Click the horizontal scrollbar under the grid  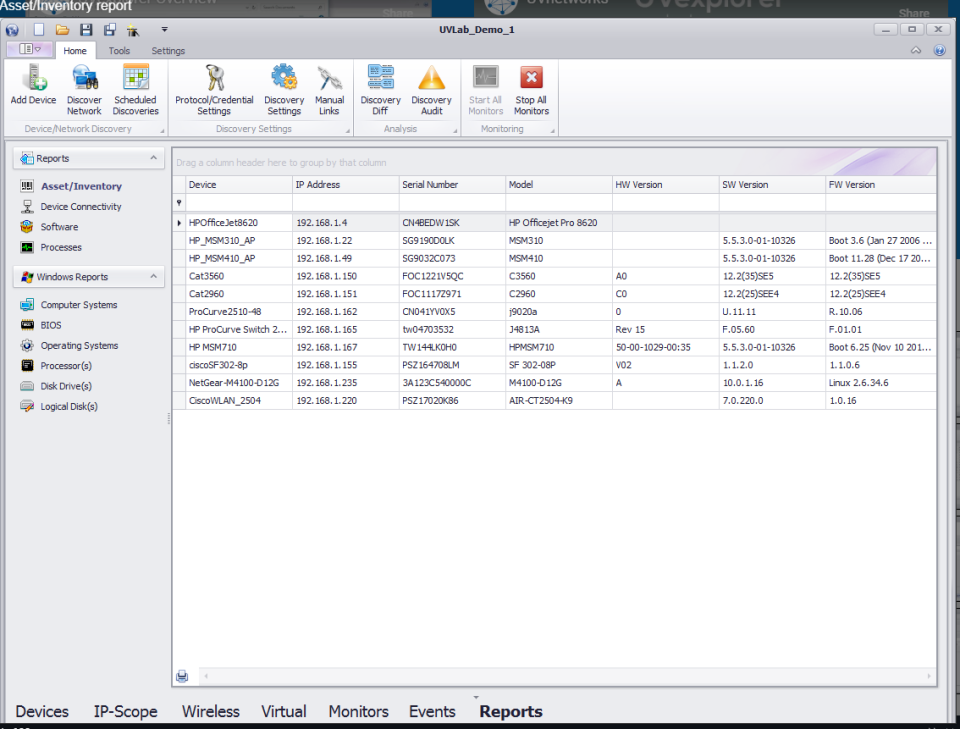click(560, 677)
